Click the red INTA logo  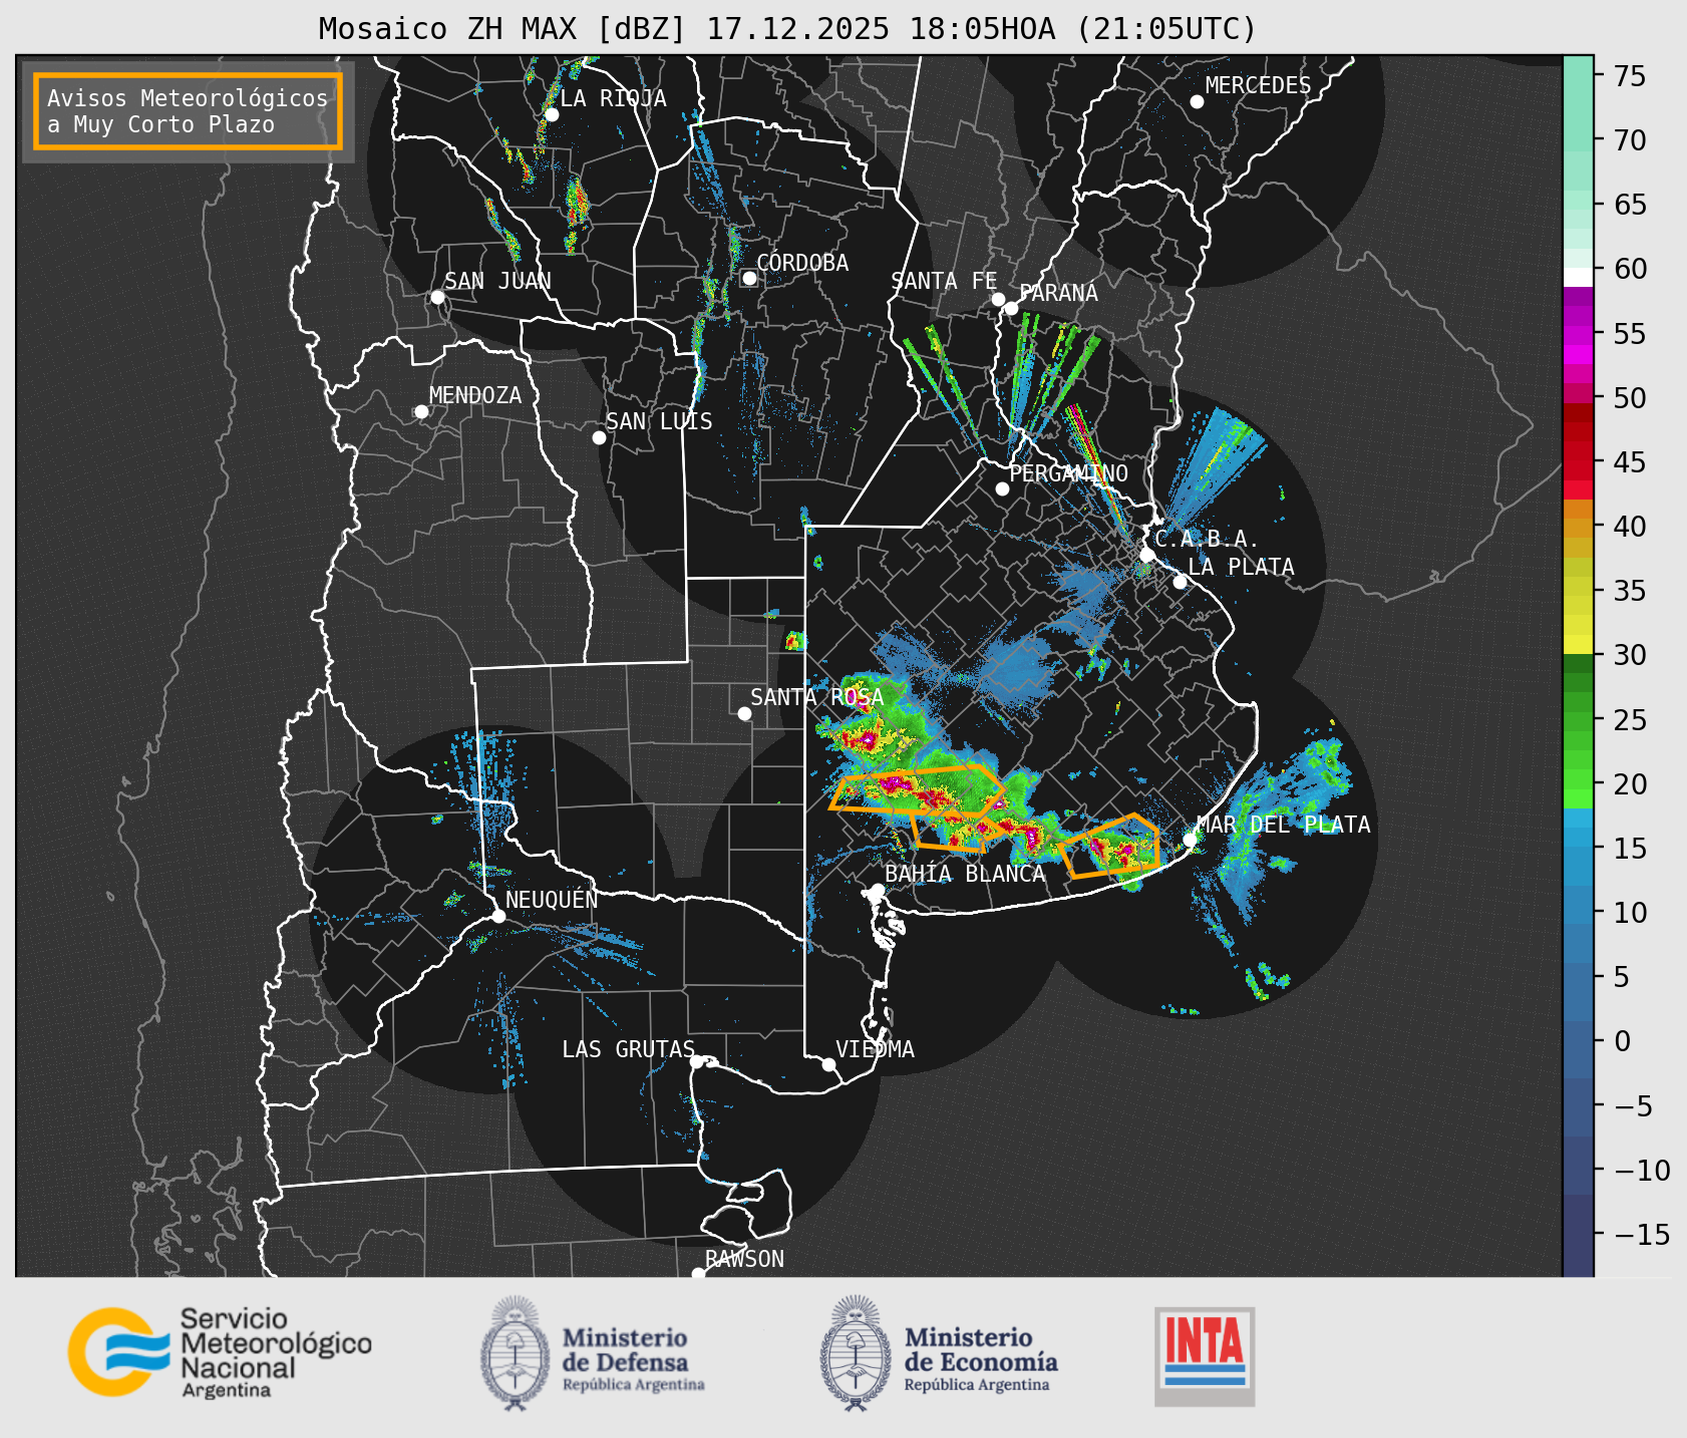[x=1204, y=1356]
